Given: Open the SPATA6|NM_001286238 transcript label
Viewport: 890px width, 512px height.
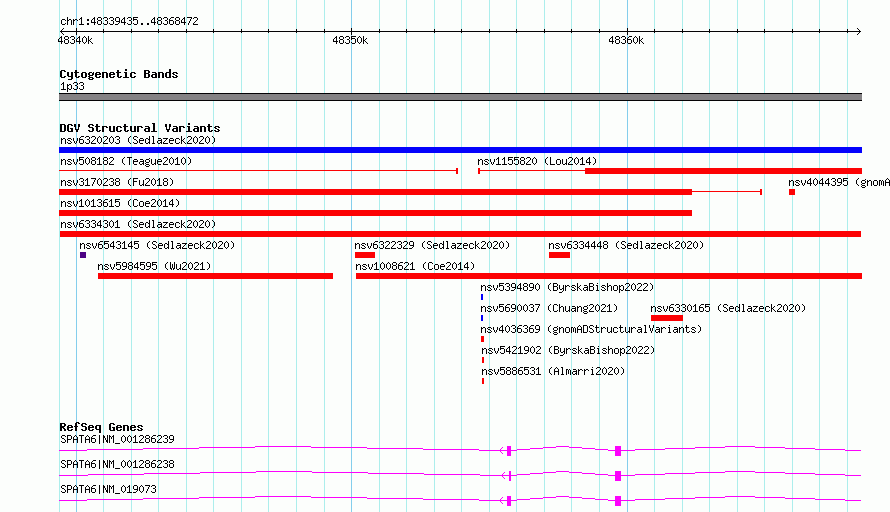Looking at the screenshot, I should [117, 464].
